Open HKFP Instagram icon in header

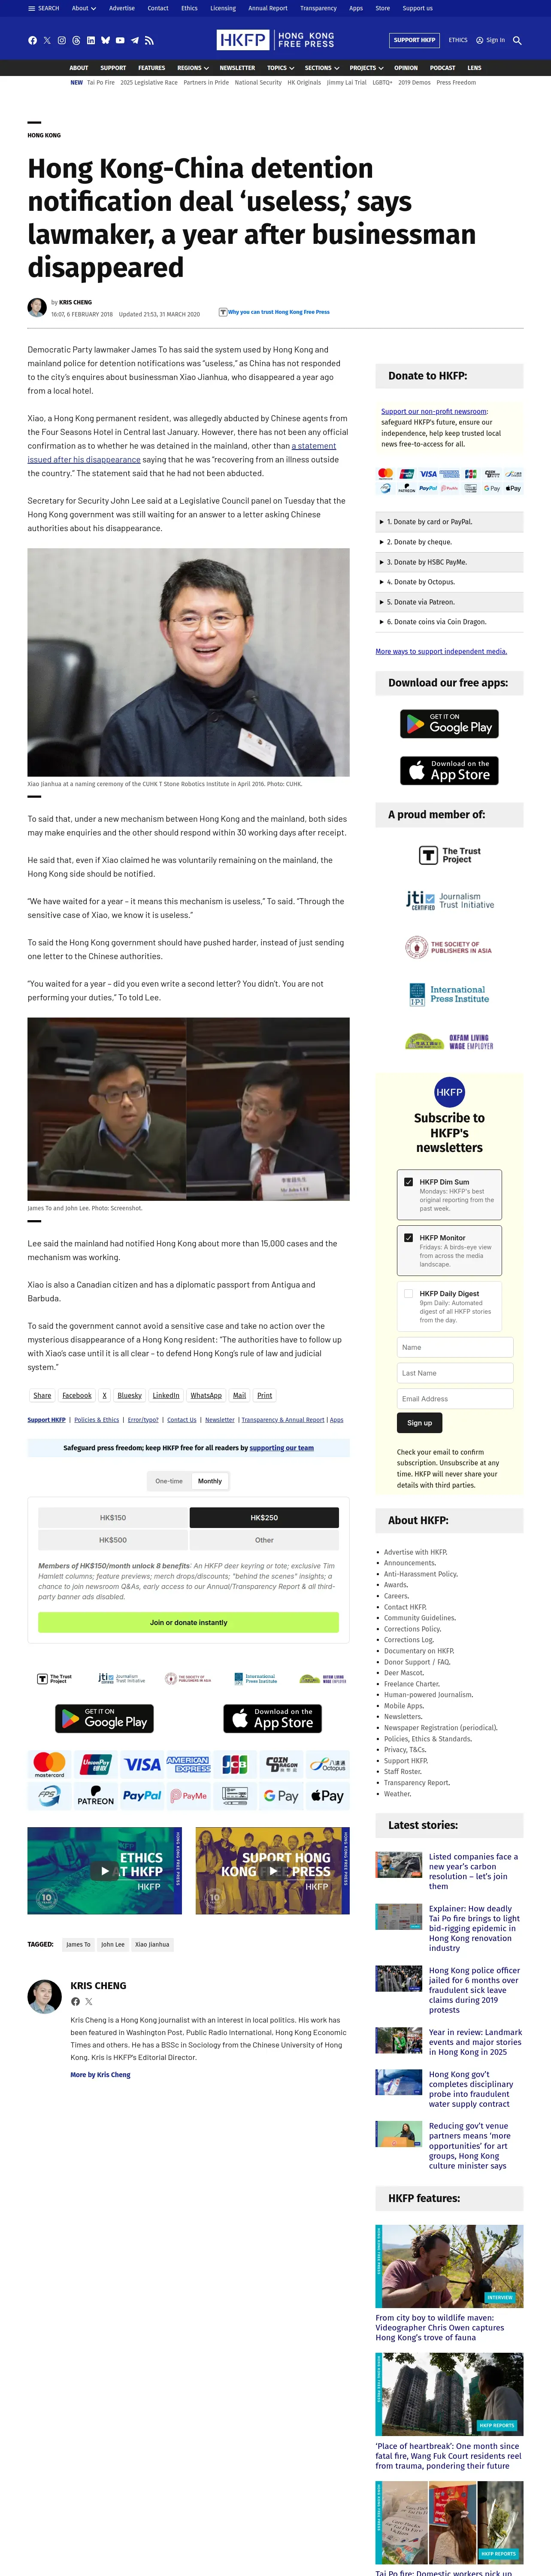(61, 41)
